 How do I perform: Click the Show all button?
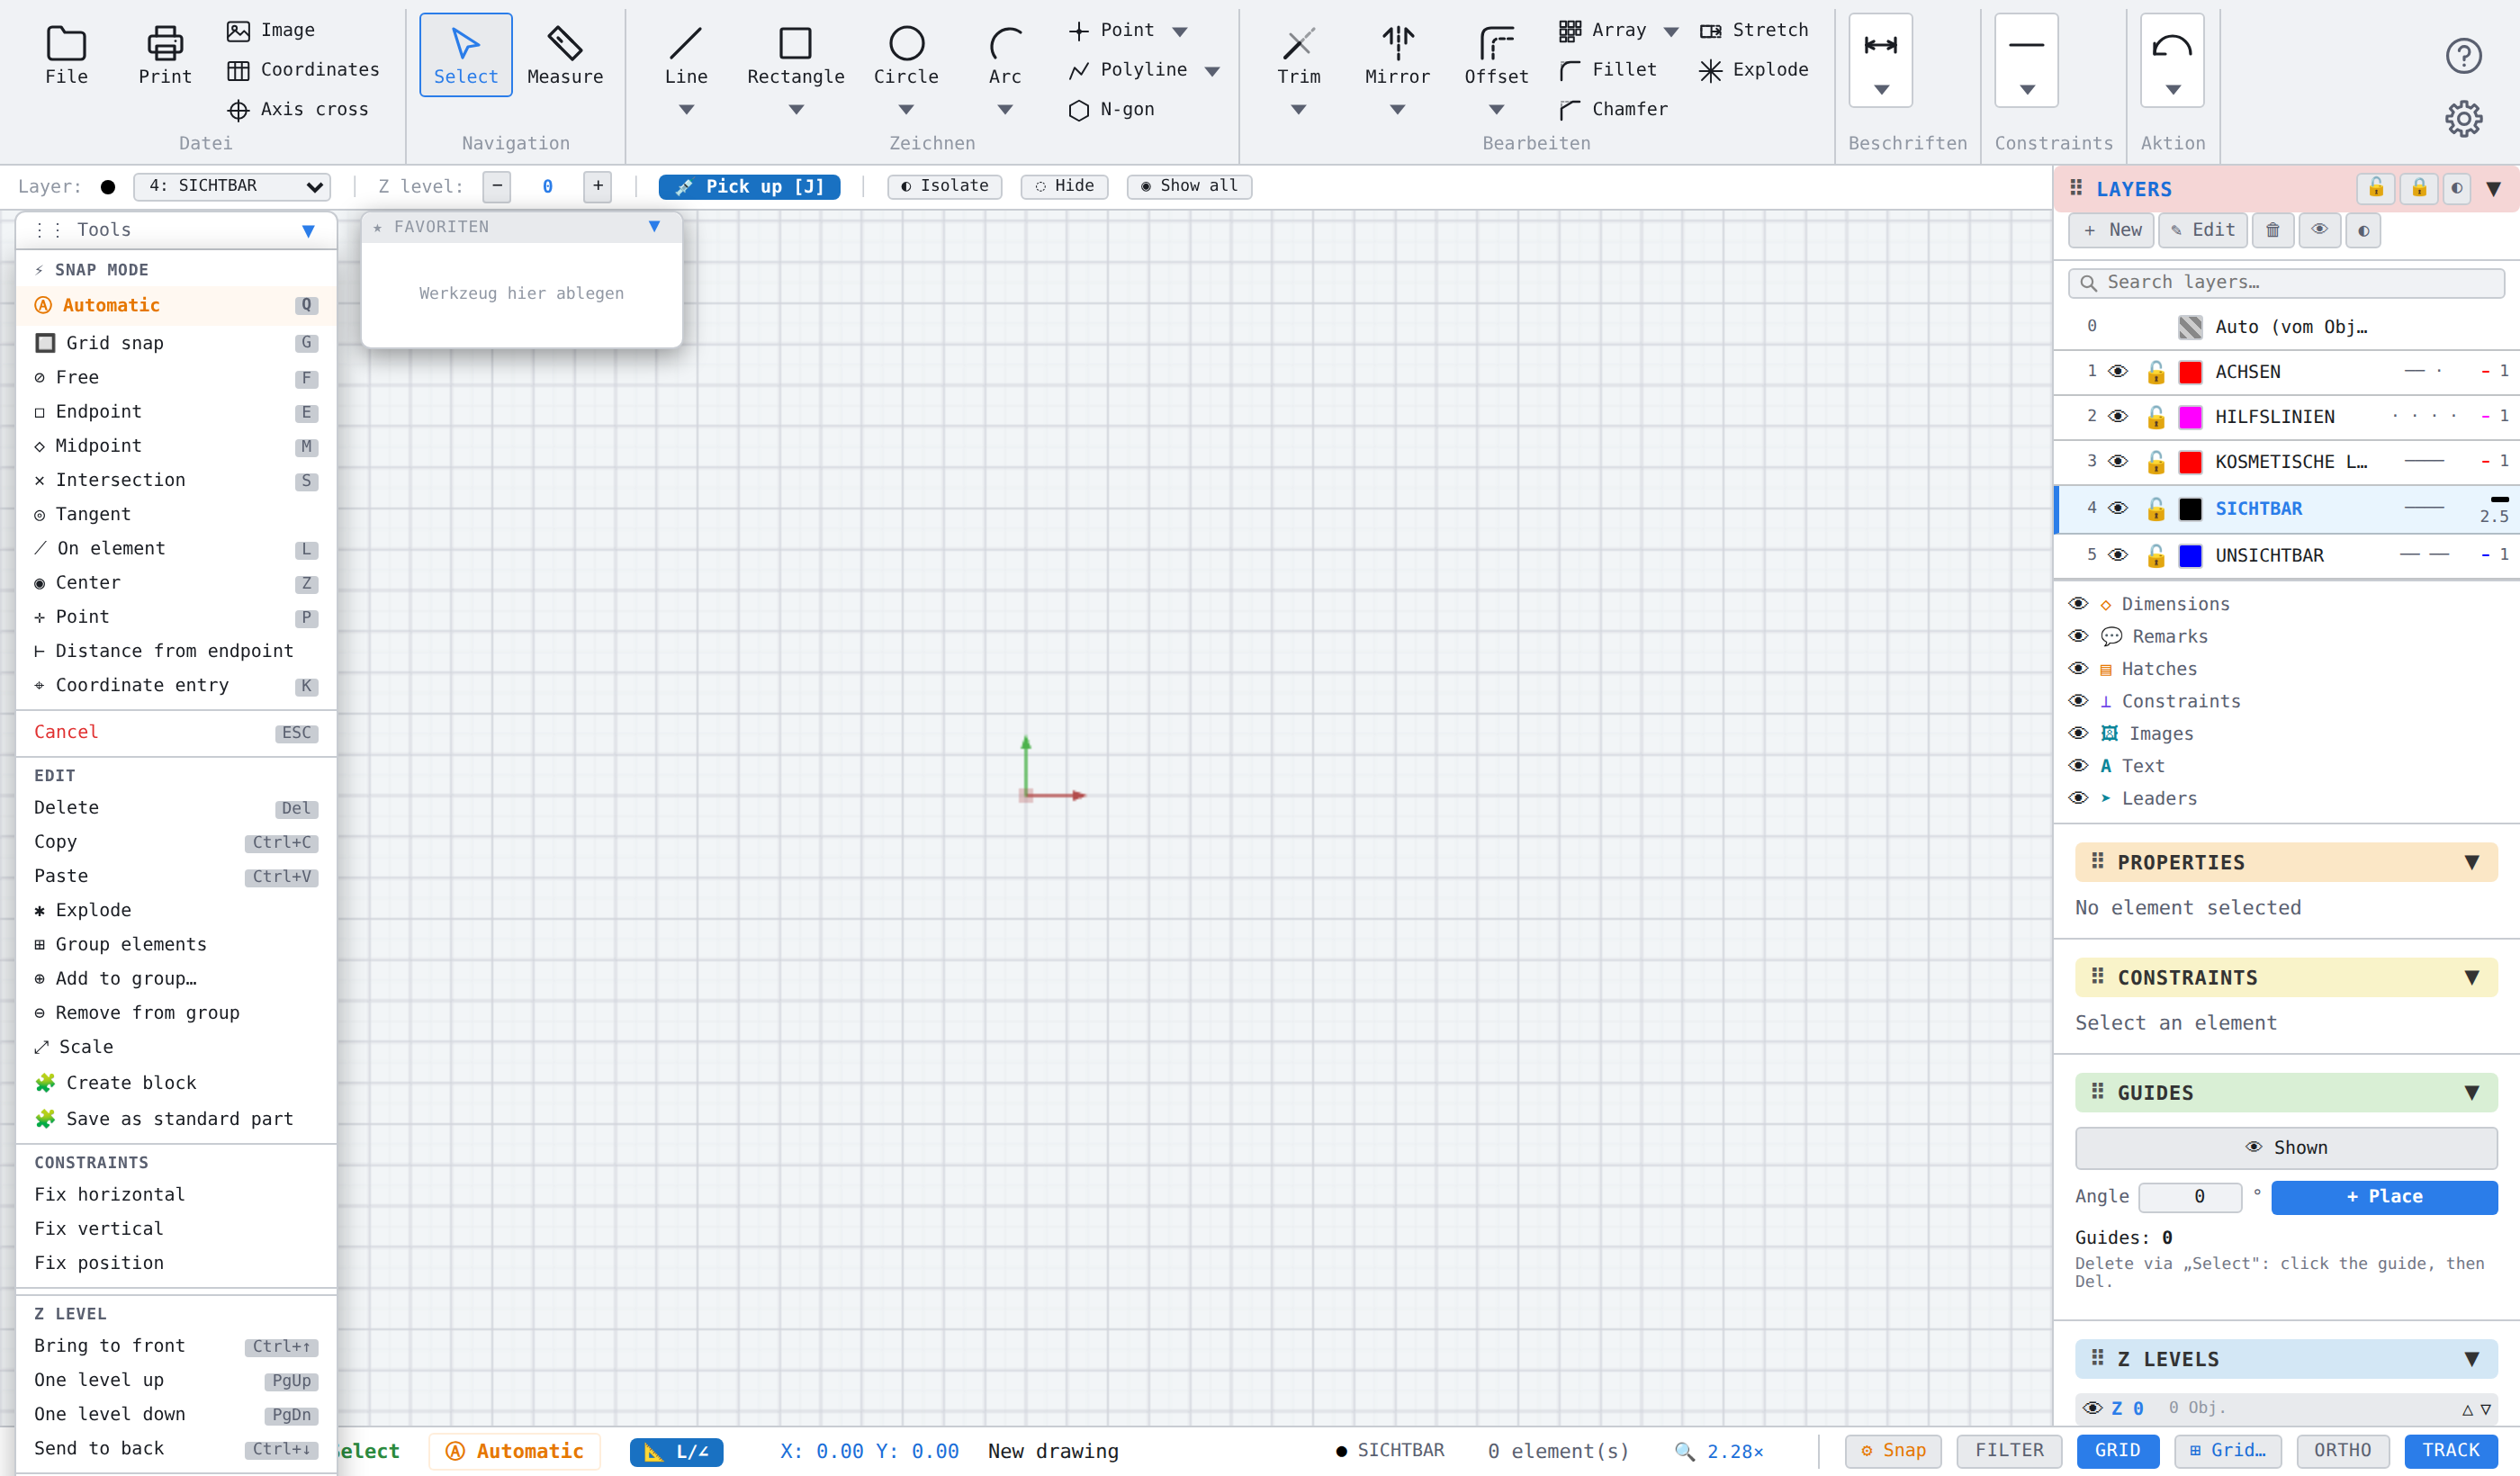pos(1189,186)
